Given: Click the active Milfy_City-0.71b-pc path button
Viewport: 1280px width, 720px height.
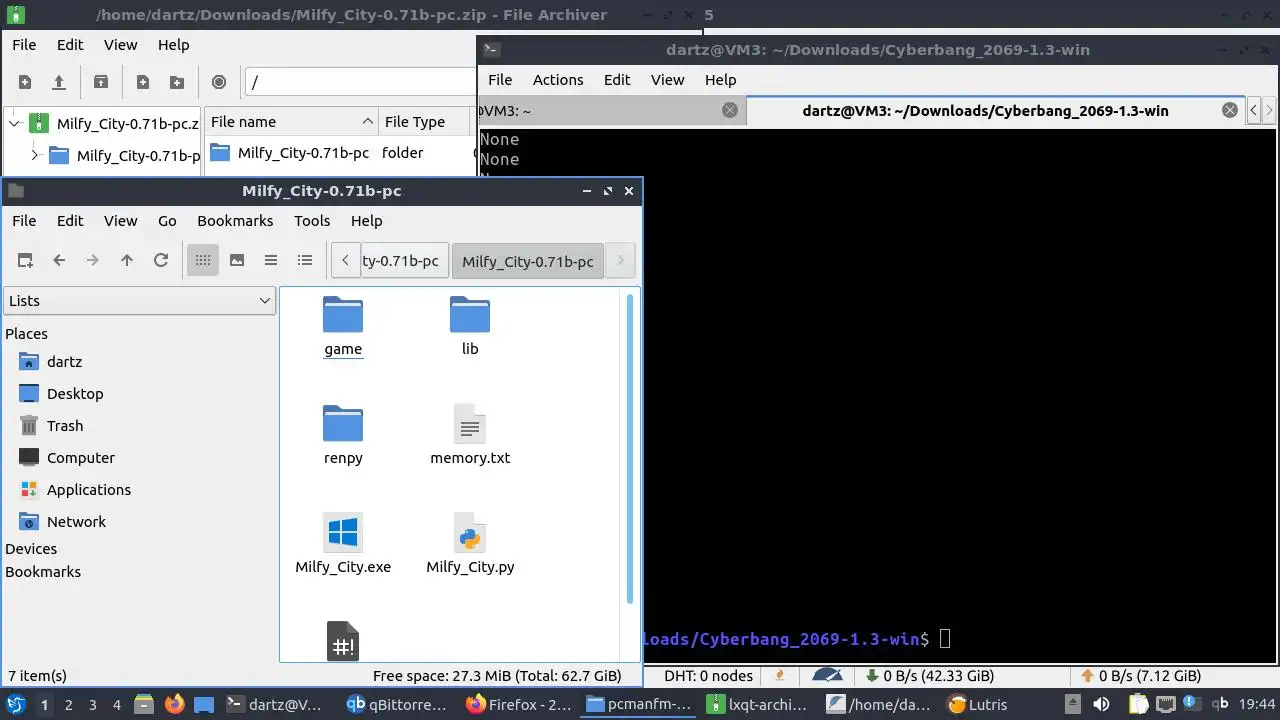Looking at the screenshot, I should tap(528, 261).
